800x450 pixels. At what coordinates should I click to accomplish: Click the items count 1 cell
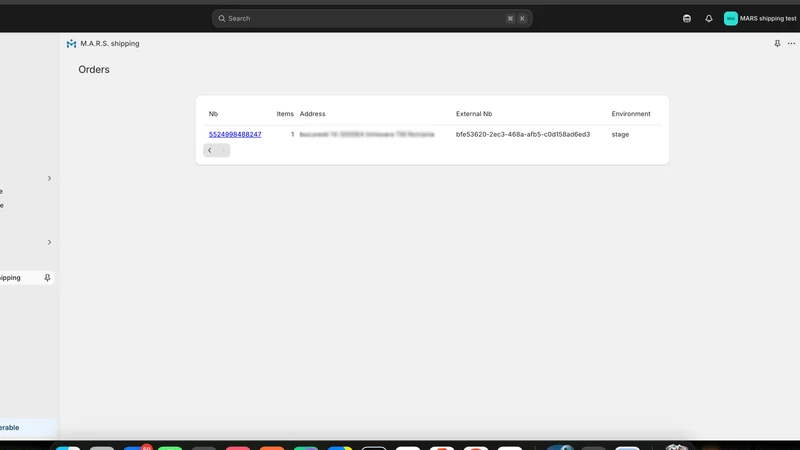(292, 134)
